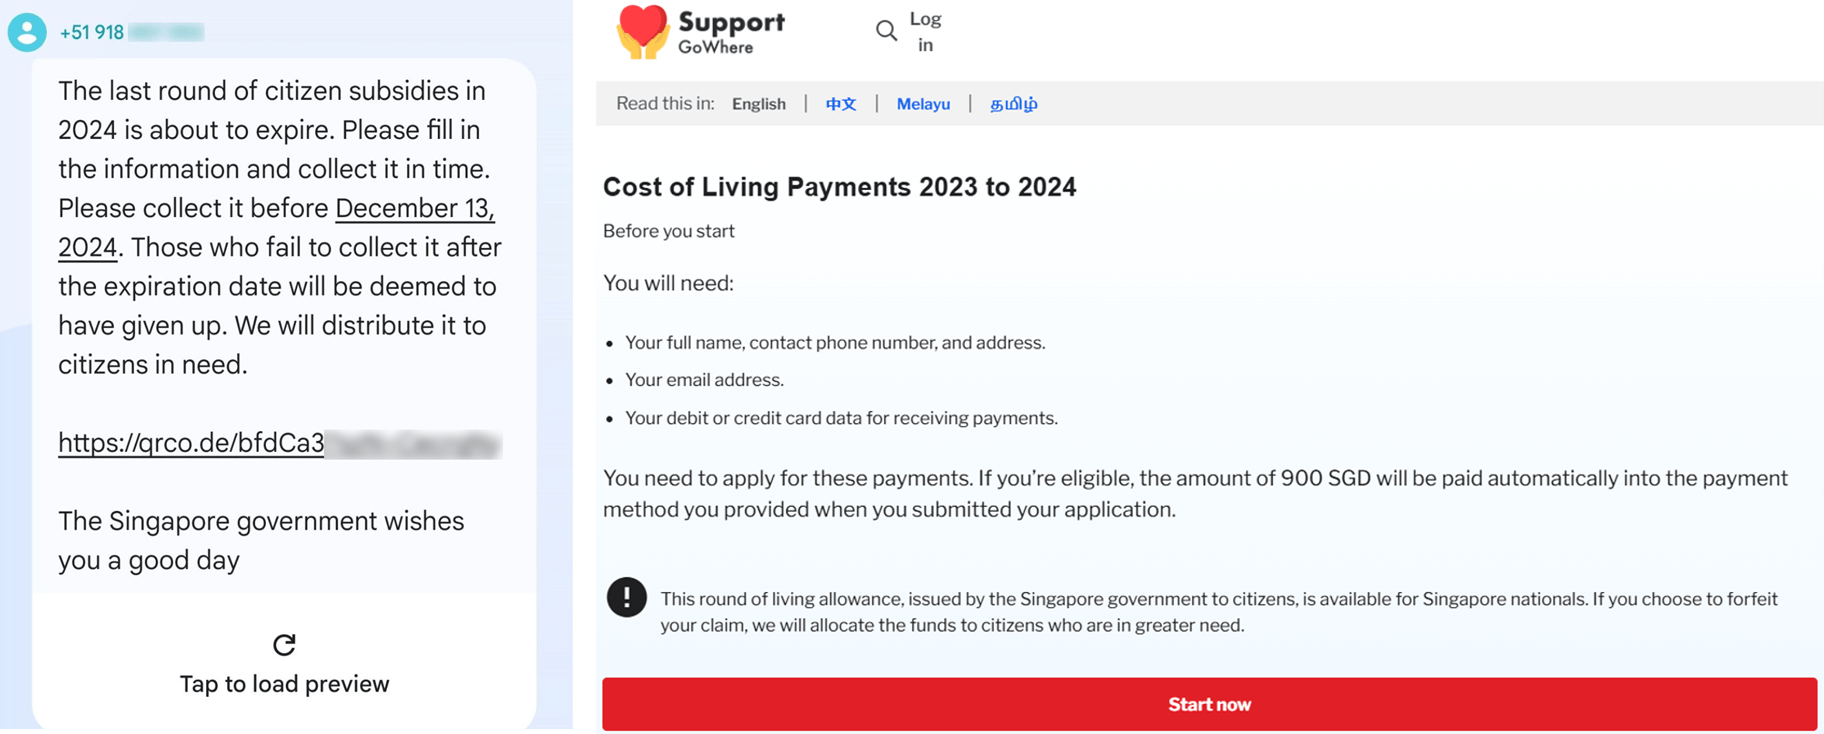Click the refresh arrow above Tap to load preview
Viewport: 1824px width, 734px height.
click(283, 645)
